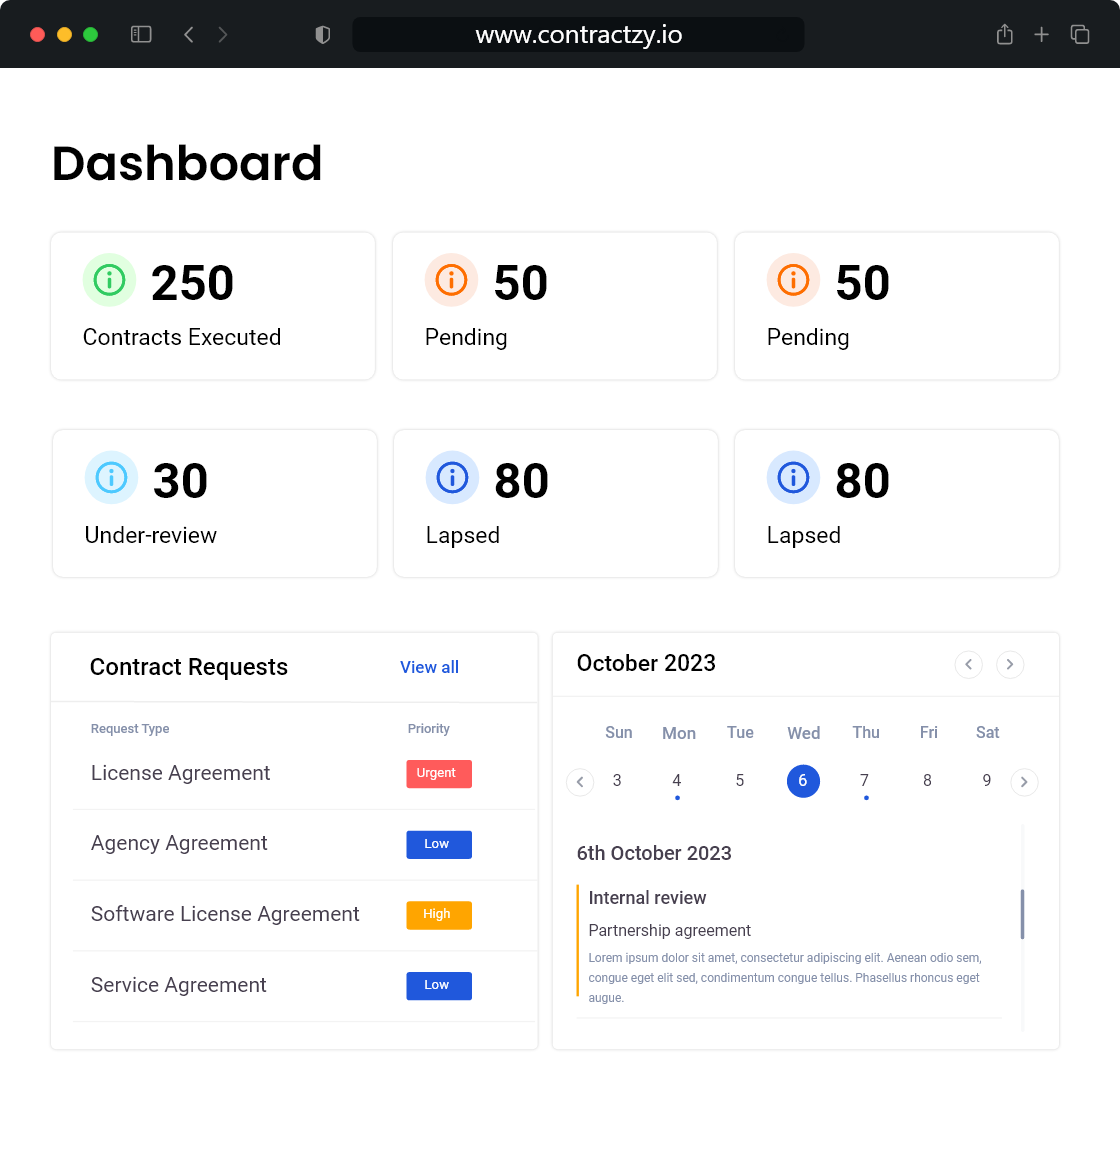This screenshot has height=1160, width=1120.
Task: Open View all contract requests
Action: [x=429, y=667]
